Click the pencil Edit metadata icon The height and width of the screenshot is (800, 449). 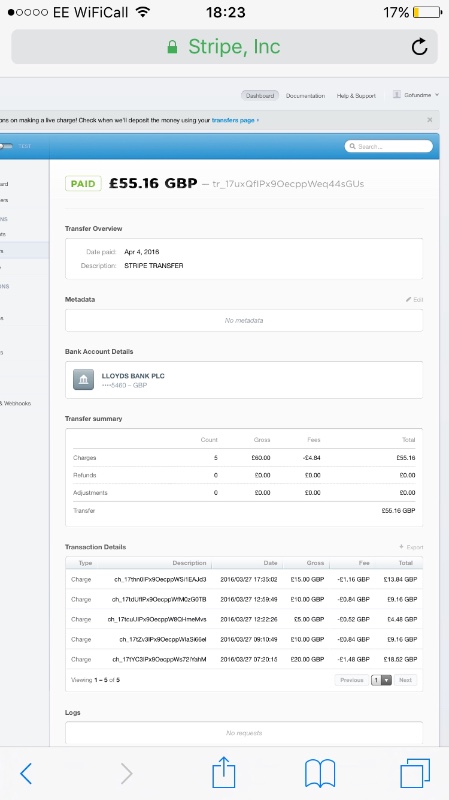[409, 299]
